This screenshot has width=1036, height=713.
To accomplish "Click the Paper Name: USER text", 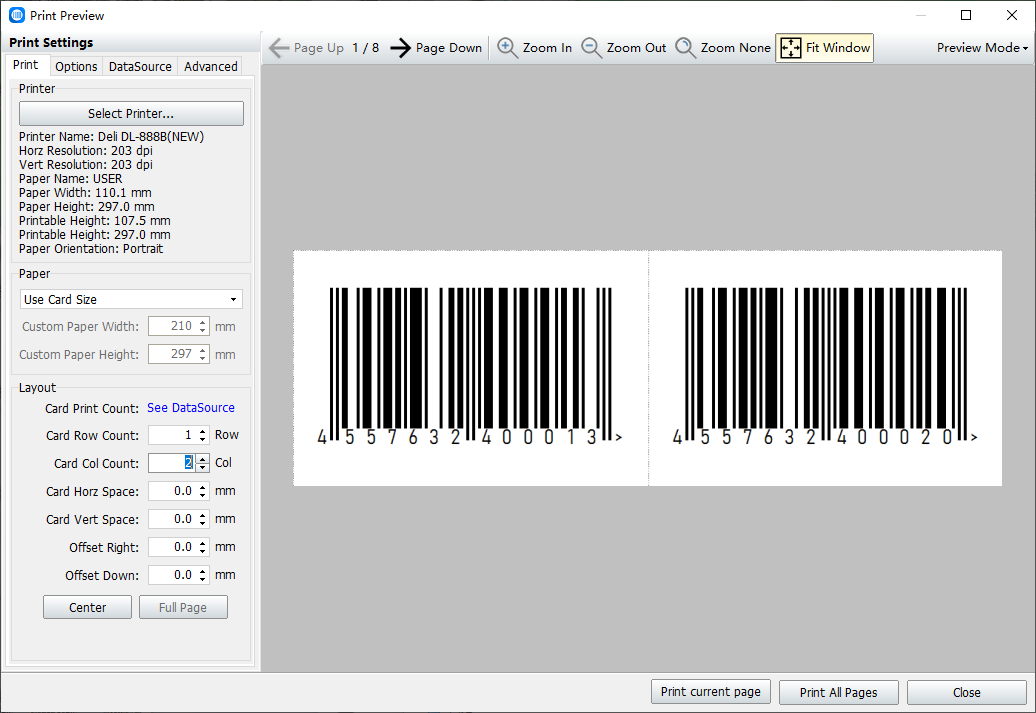I will click(71, 179).
